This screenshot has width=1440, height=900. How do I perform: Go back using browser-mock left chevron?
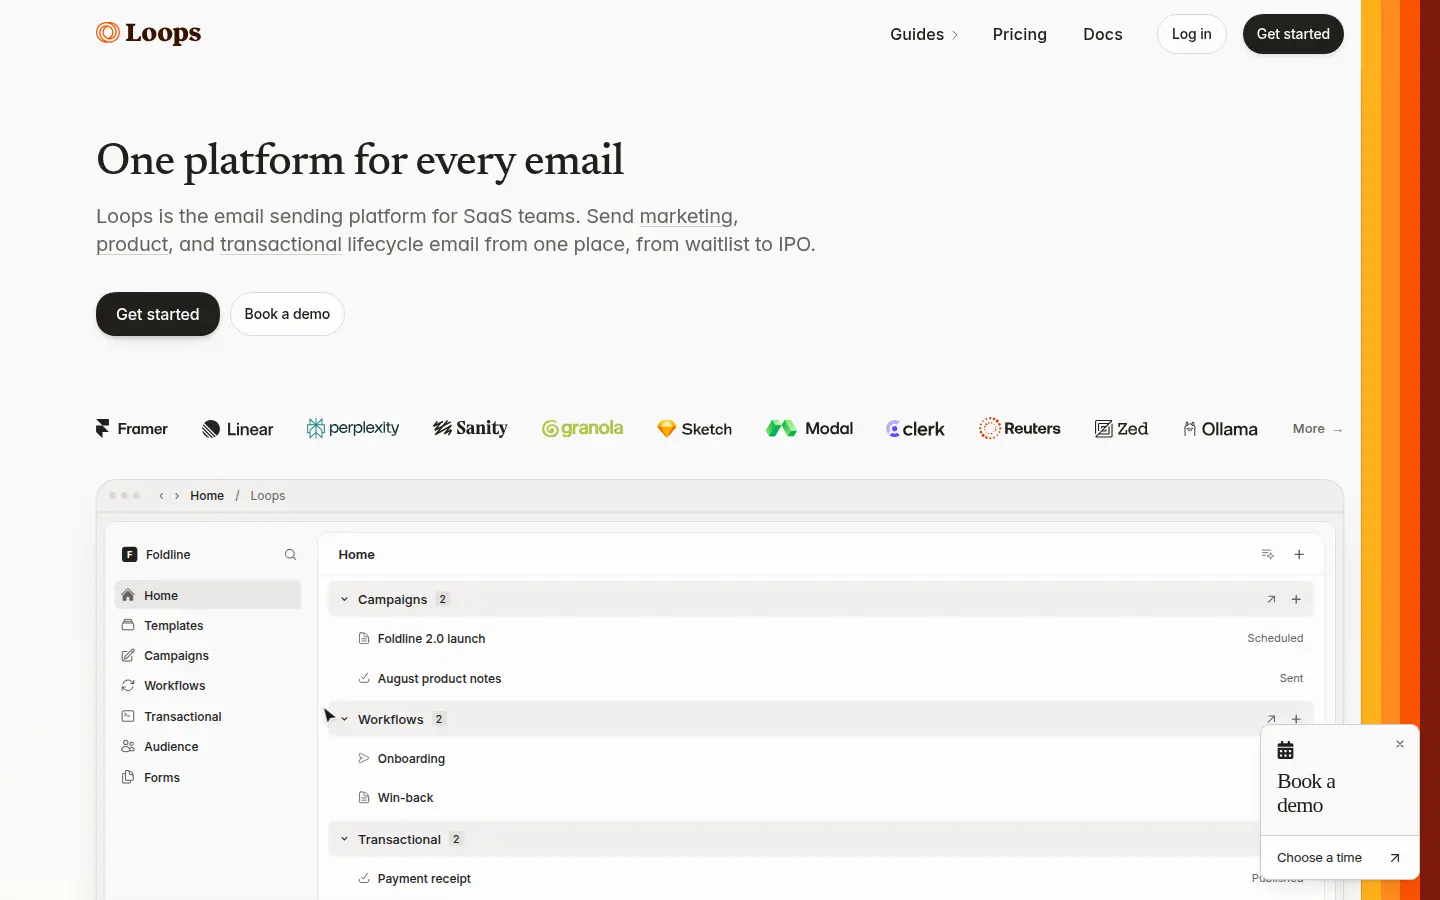click(x=161, y=496)
